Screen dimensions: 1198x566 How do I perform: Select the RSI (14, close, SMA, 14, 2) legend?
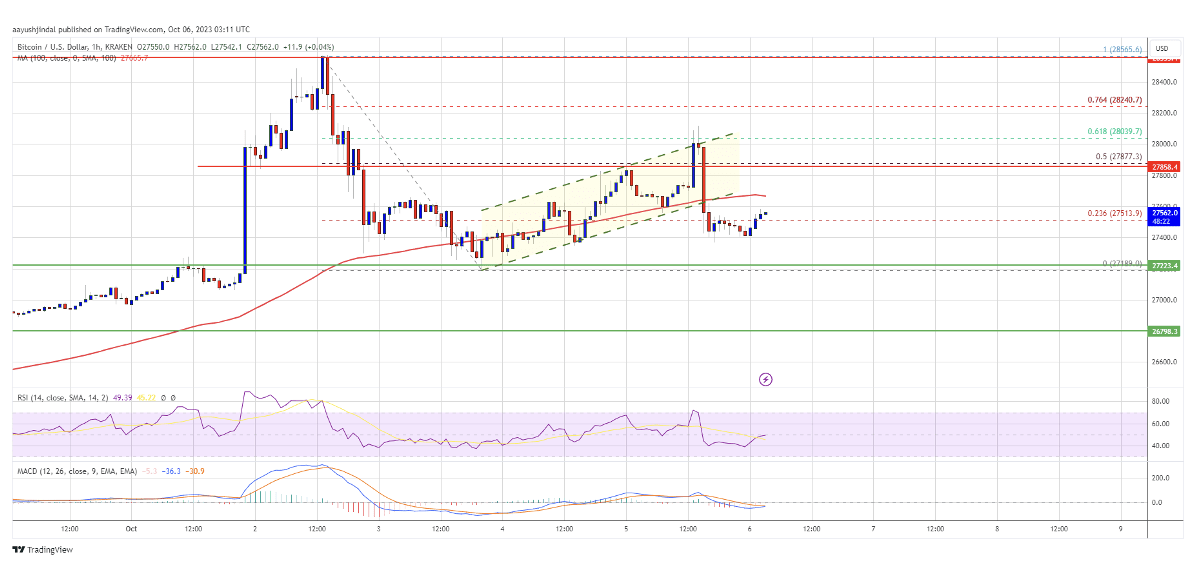63,397
